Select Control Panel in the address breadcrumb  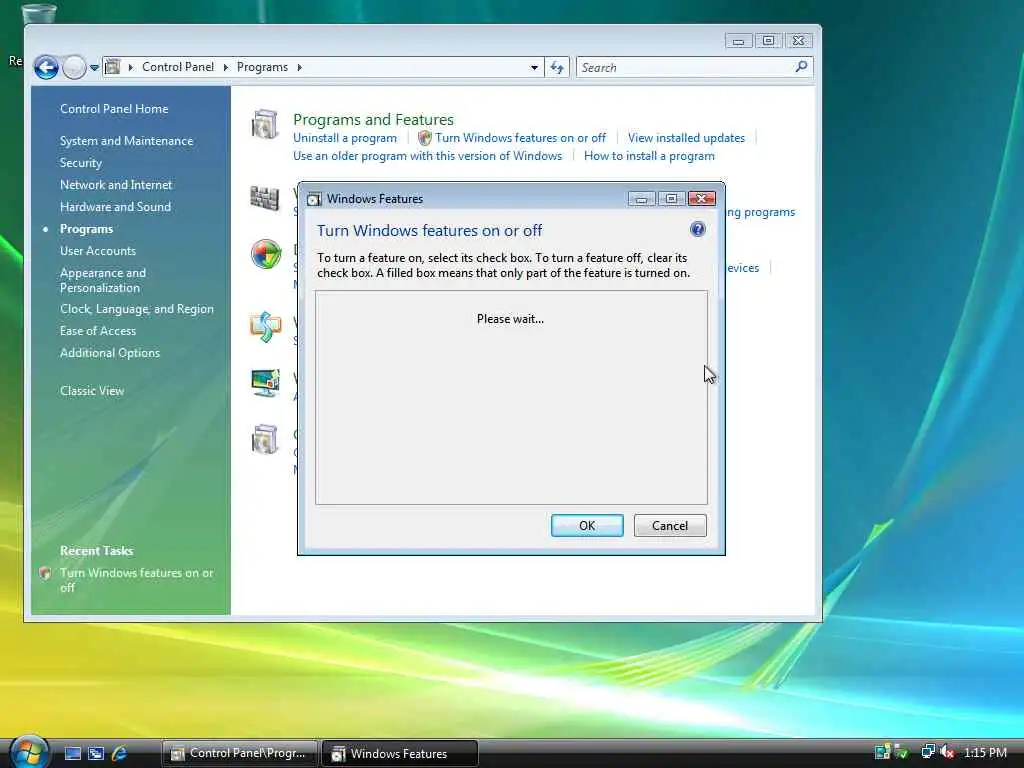[x=178, y=67]
